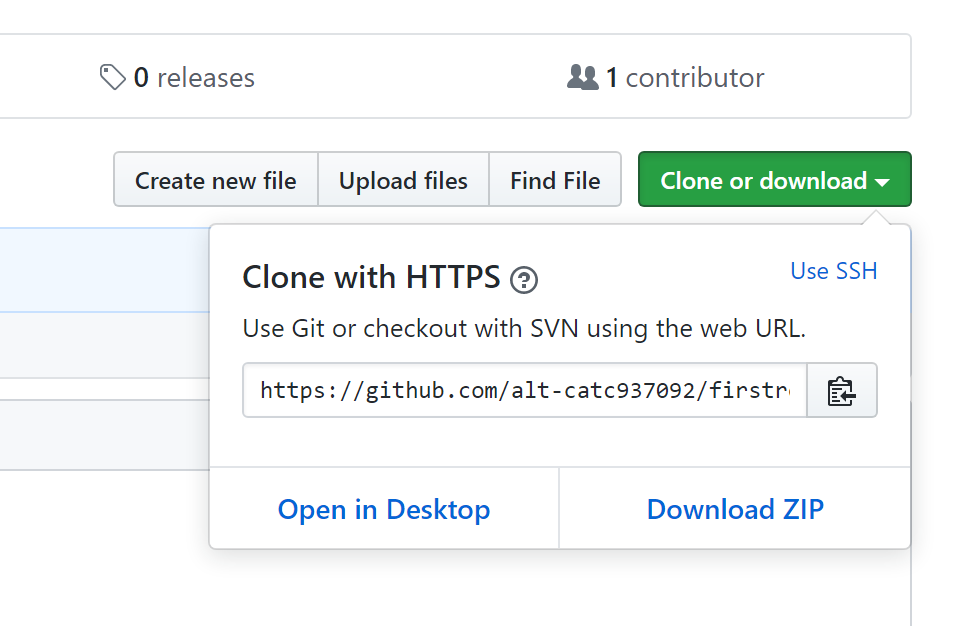The height and width of the screenshot is (626, 966).
Task: Click the releases tag icon
Action: point(113,77)
